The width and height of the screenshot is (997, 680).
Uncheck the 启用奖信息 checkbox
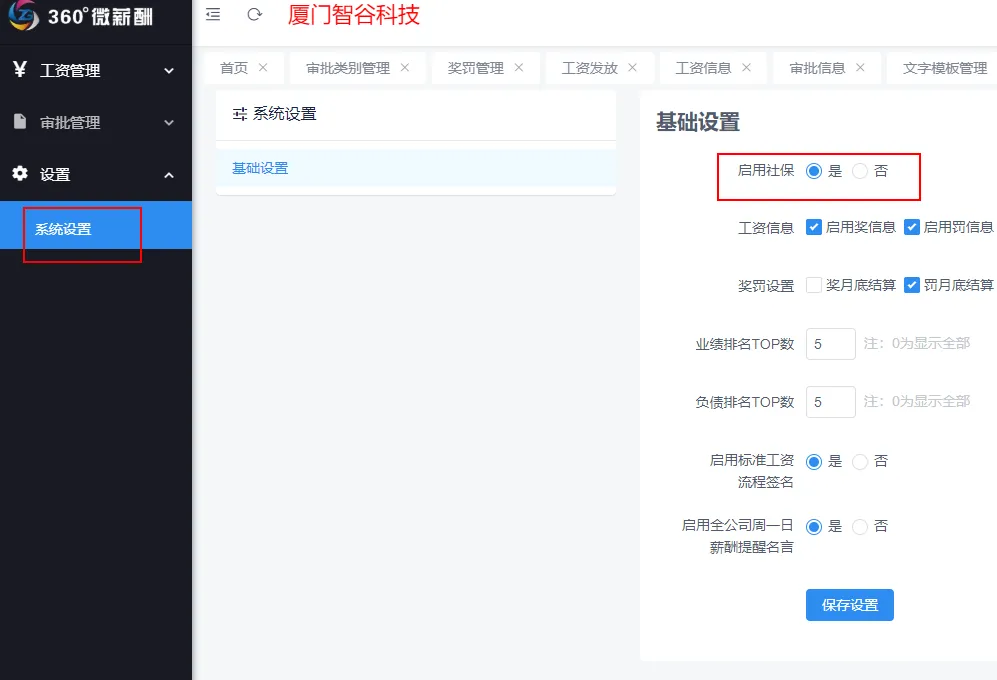[x=814, y=227]
